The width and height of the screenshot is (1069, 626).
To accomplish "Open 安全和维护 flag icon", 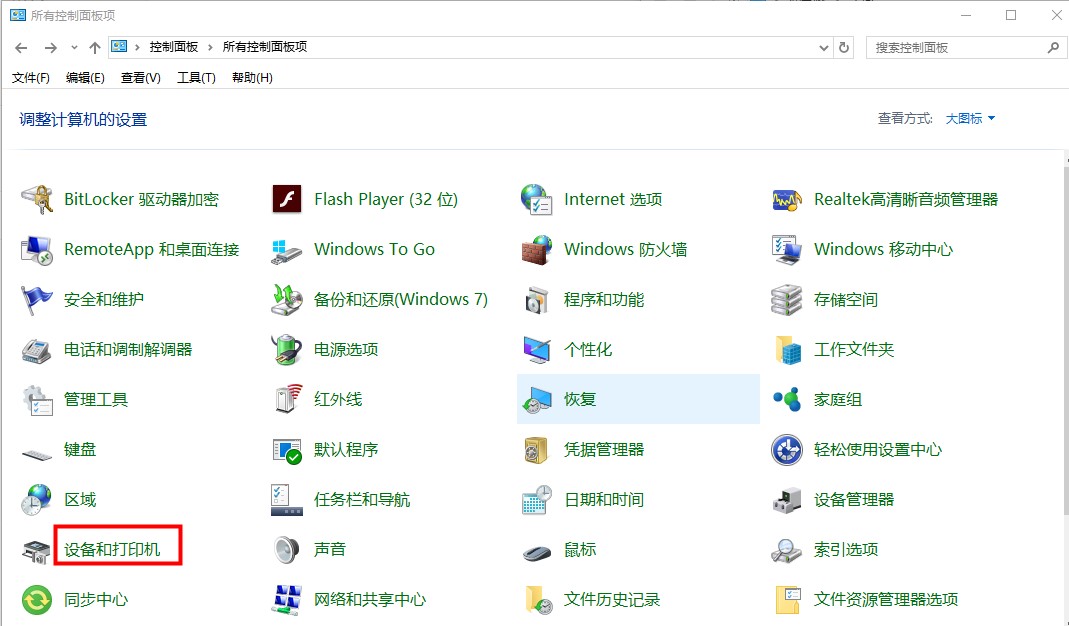I will [x=37, y=300].
